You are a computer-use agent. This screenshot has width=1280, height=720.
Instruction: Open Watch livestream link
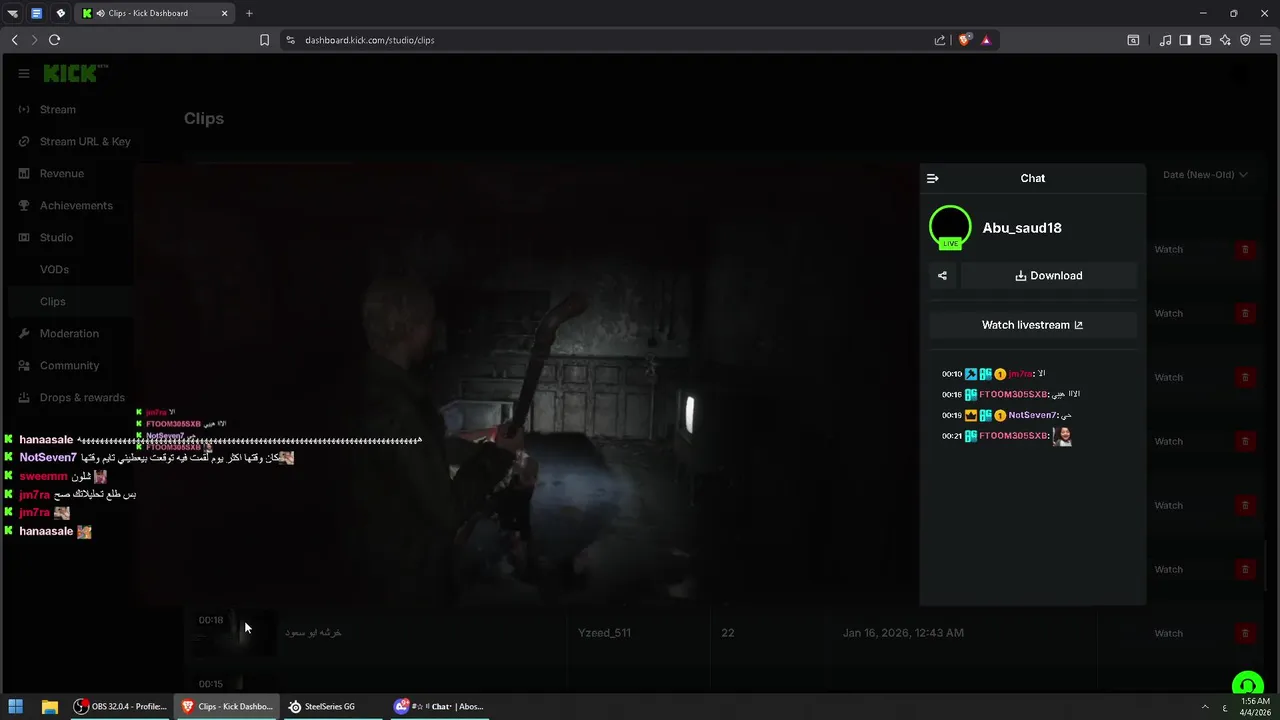click(x=1033, y=325)
